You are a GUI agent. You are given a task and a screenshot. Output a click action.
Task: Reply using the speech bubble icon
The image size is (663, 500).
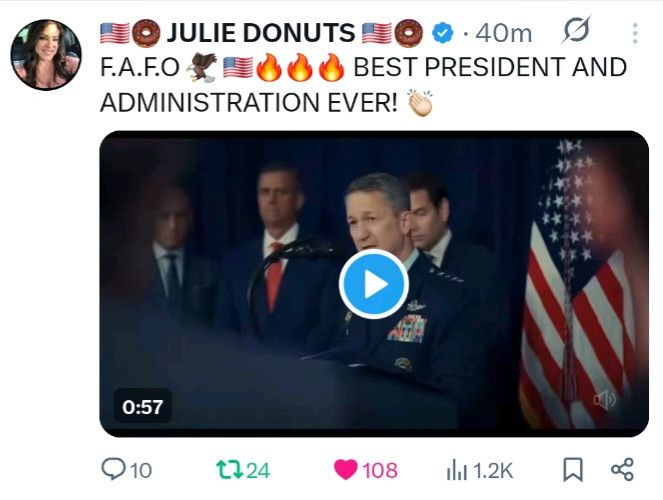[114, 469]
